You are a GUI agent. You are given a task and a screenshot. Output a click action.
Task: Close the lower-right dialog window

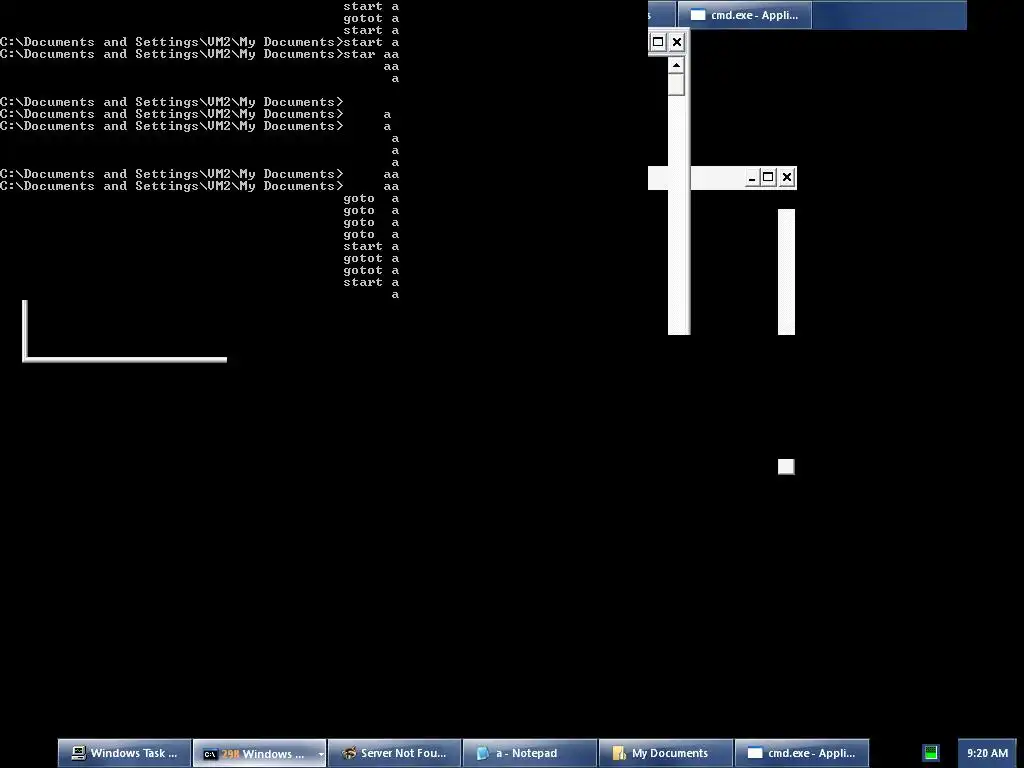[x=787, y=177]
